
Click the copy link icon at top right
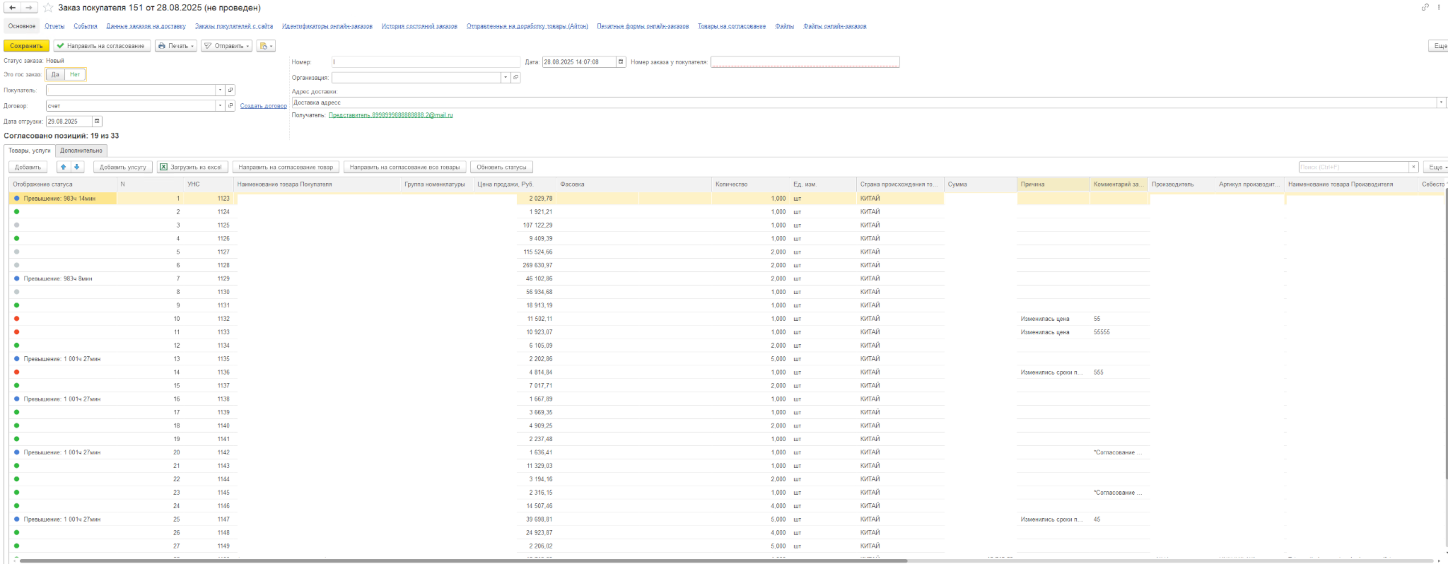point(1424,8)
